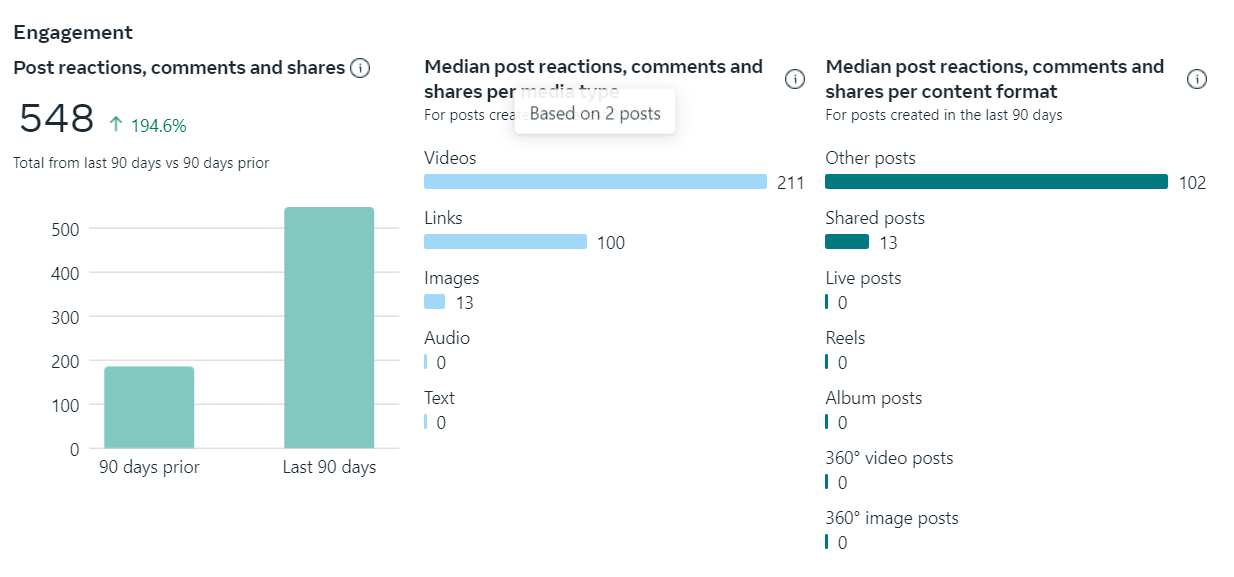This screenshot has width=1234, height=577.
Task: Click the Engagement section heading
Action: pos(73,32)
